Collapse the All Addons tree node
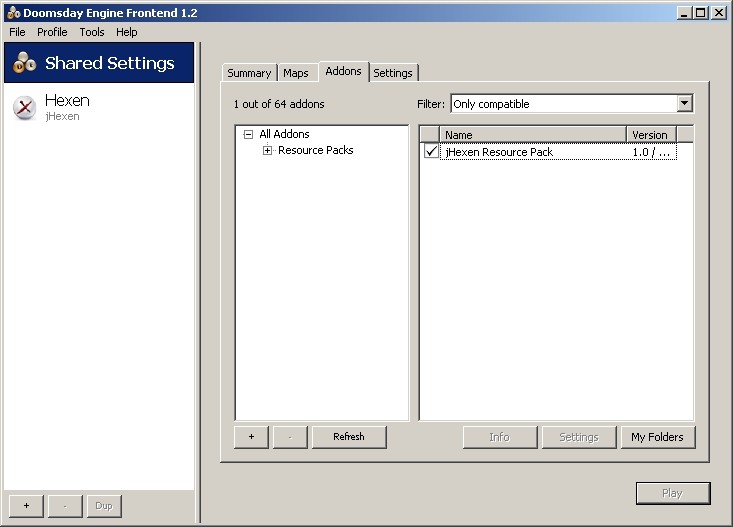The image size is (733, 527). tap(248, 134)
